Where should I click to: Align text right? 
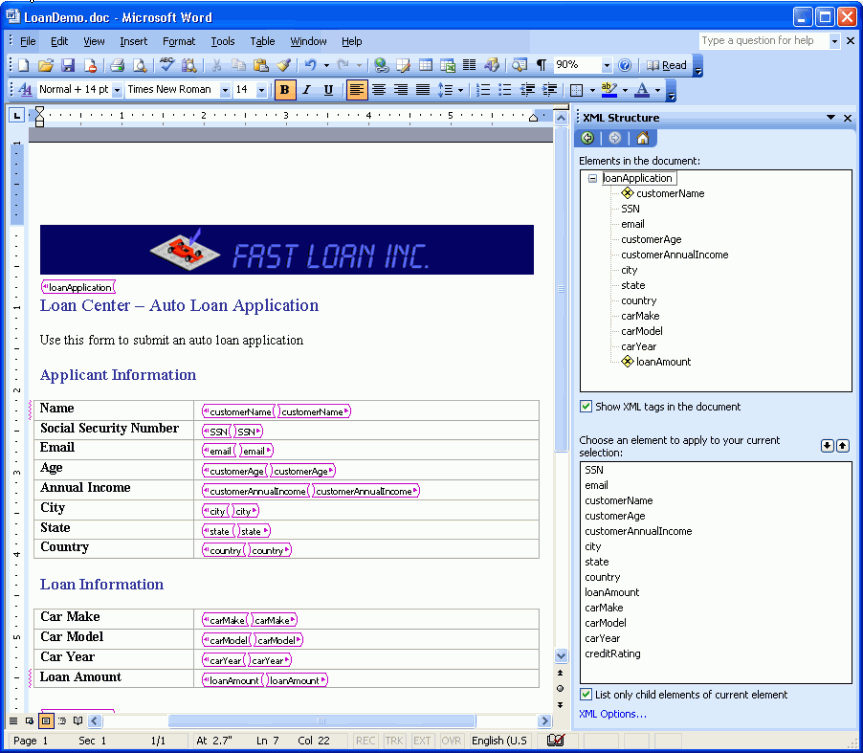(401, 90)
